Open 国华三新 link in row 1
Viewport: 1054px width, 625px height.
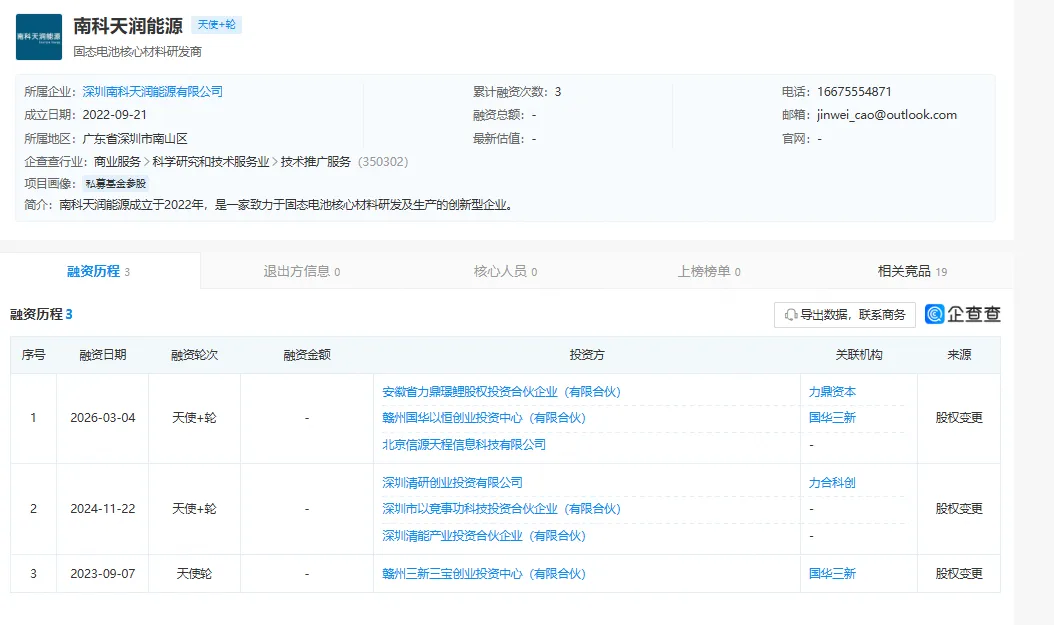point(832,418)
